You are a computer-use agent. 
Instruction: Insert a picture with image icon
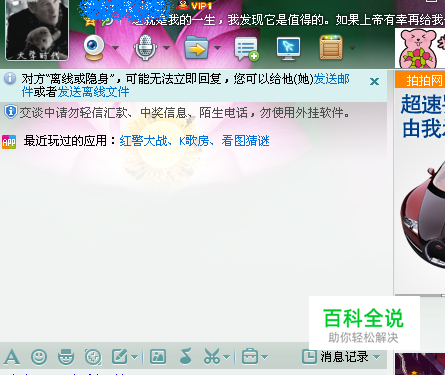tap(158, 357)
